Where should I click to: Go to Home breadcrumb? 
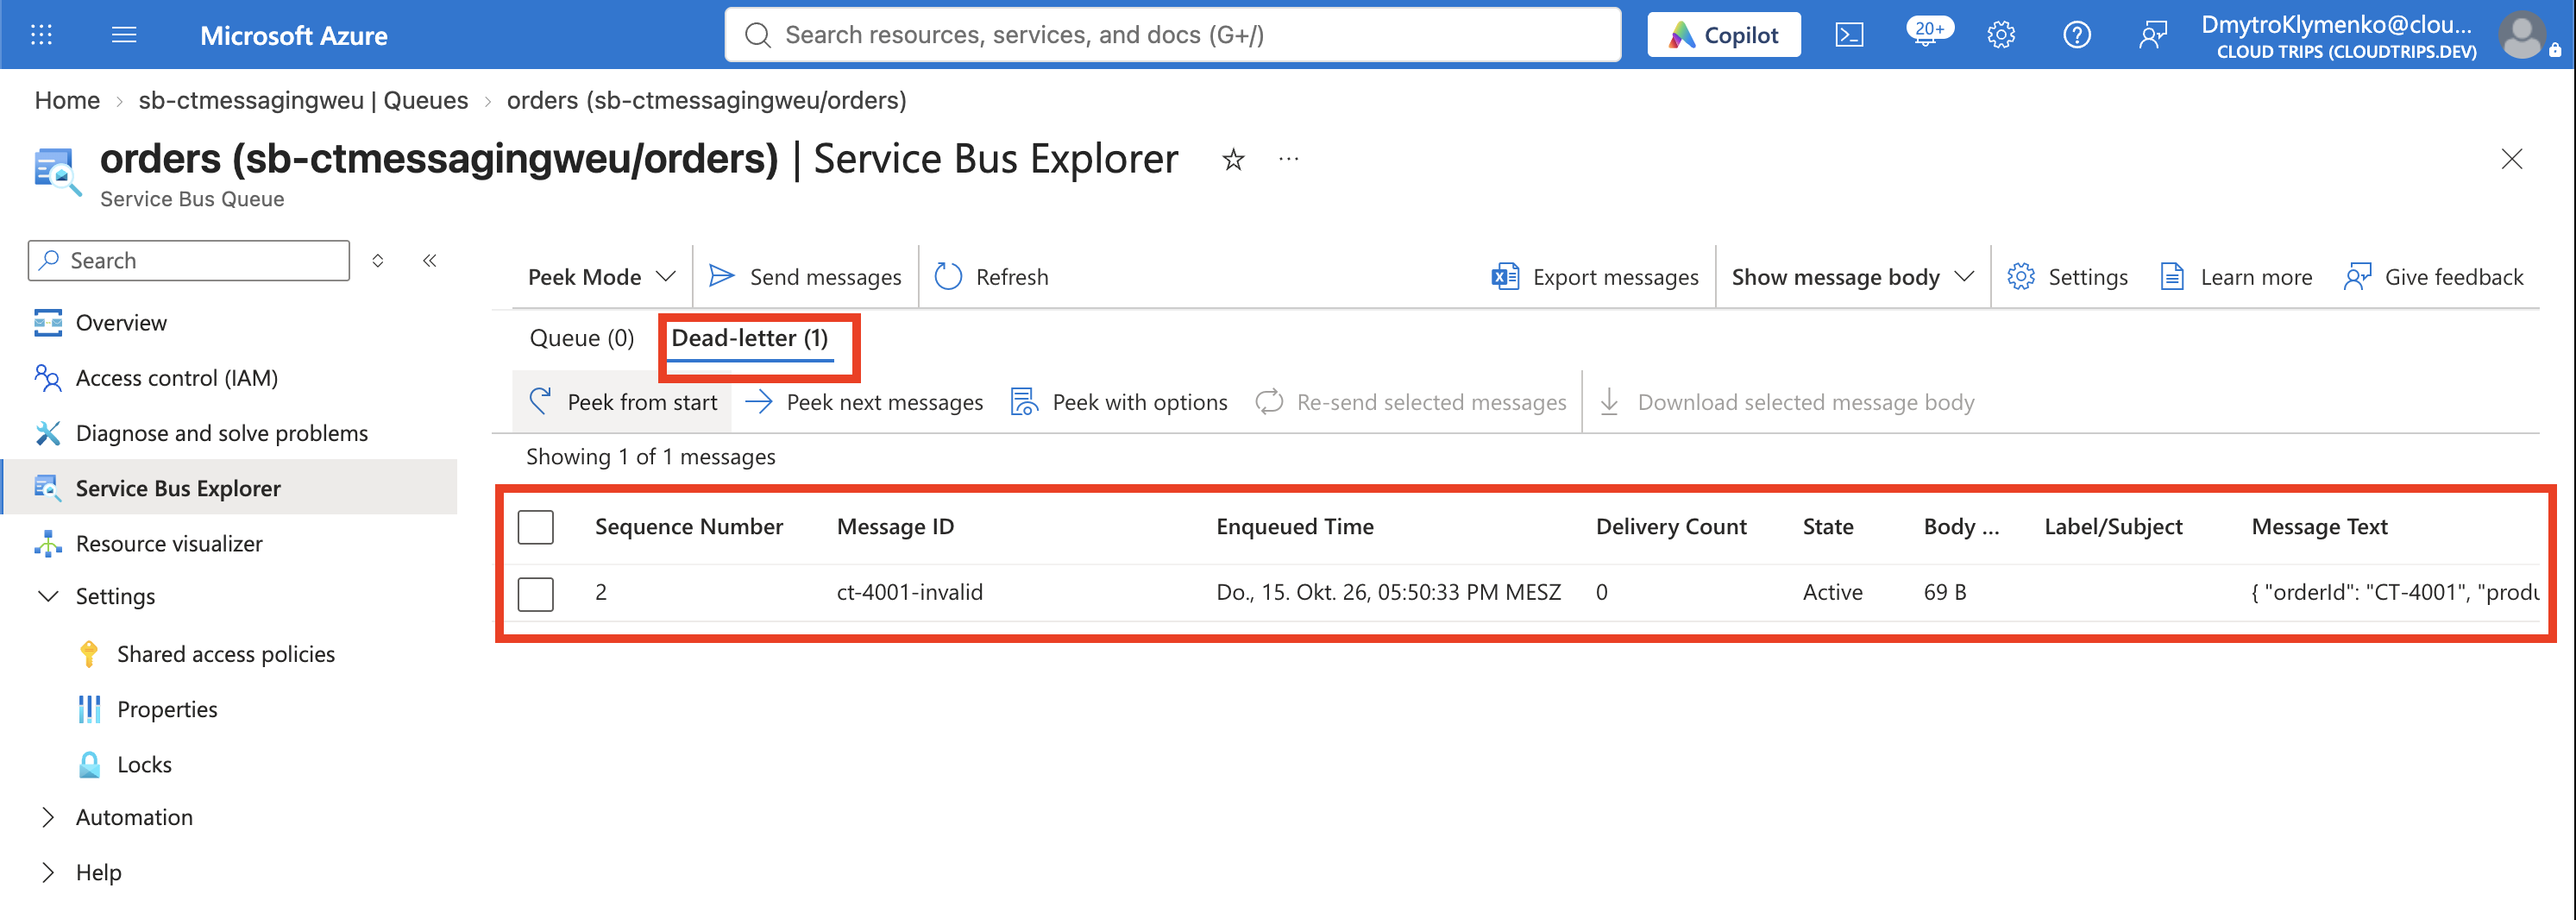(x=67, y=101)
